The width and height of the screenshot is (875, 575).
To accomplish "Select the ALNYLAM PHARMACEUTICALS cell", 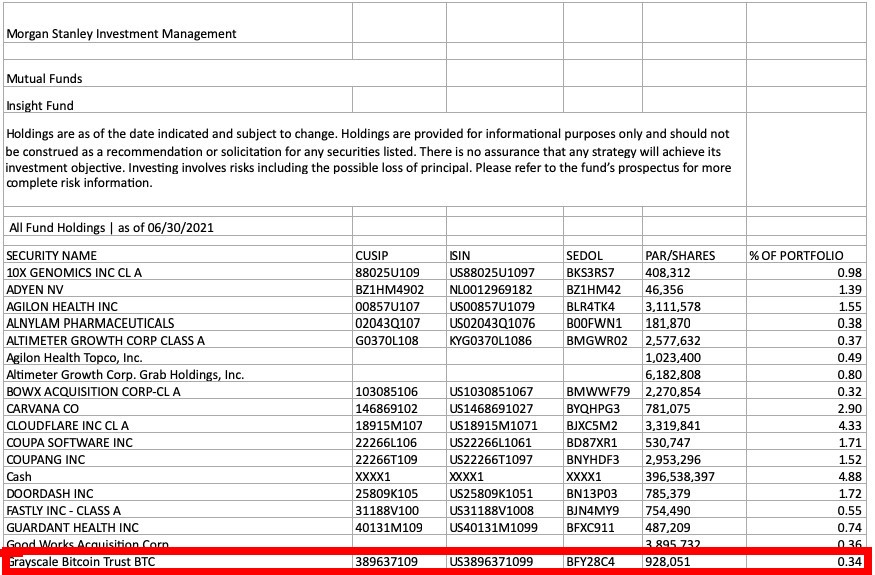I will [x=177, y=323].
